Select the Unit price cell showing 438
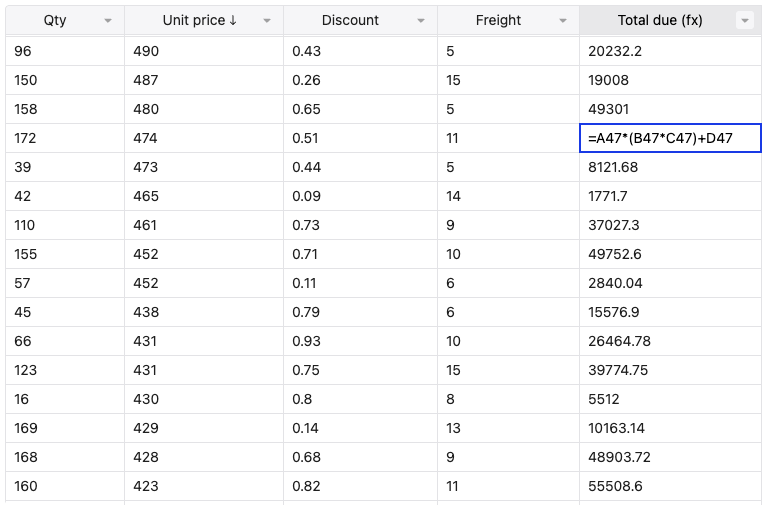Image resolution: width=778 pixels, height=516 pixels. [x=204, y=312]
